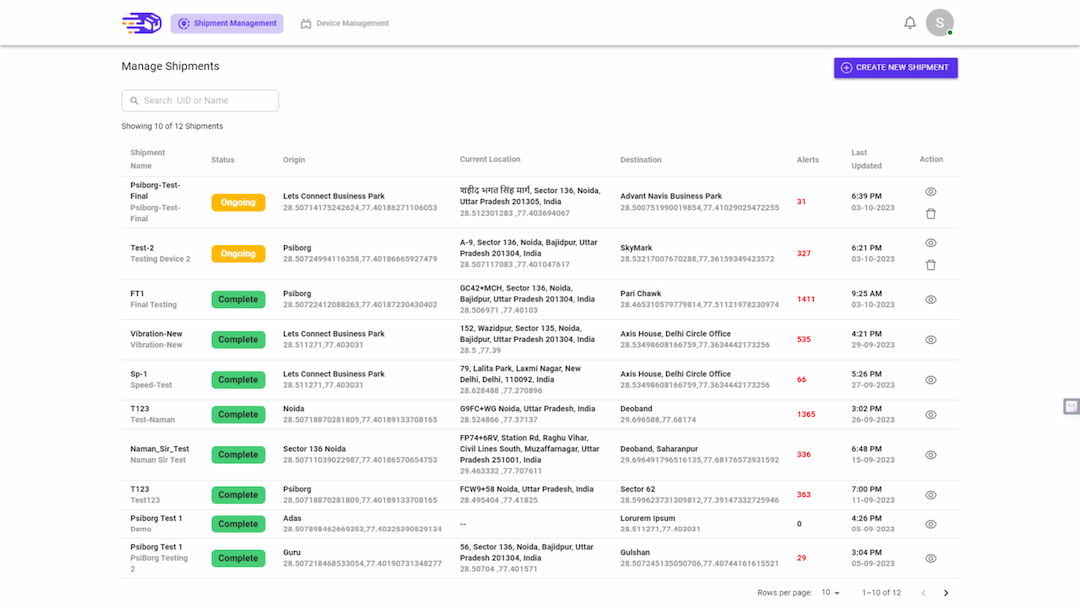Image resolution: width=1080 pixels, height=608 pixels.
Task: Open the notifications bell icon
Action: [910, 23]
